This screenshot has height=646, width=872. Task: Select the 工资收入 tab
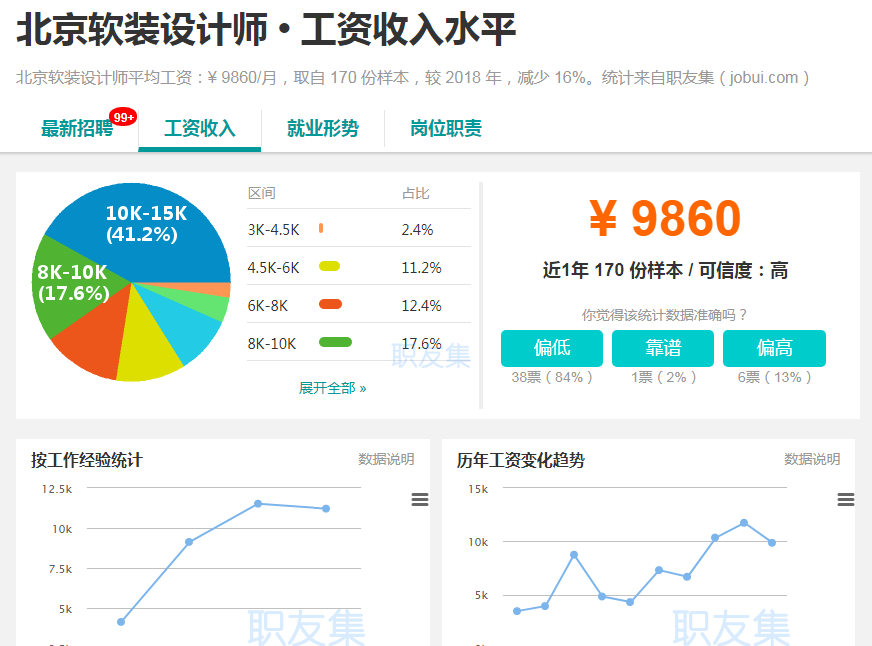200,128
